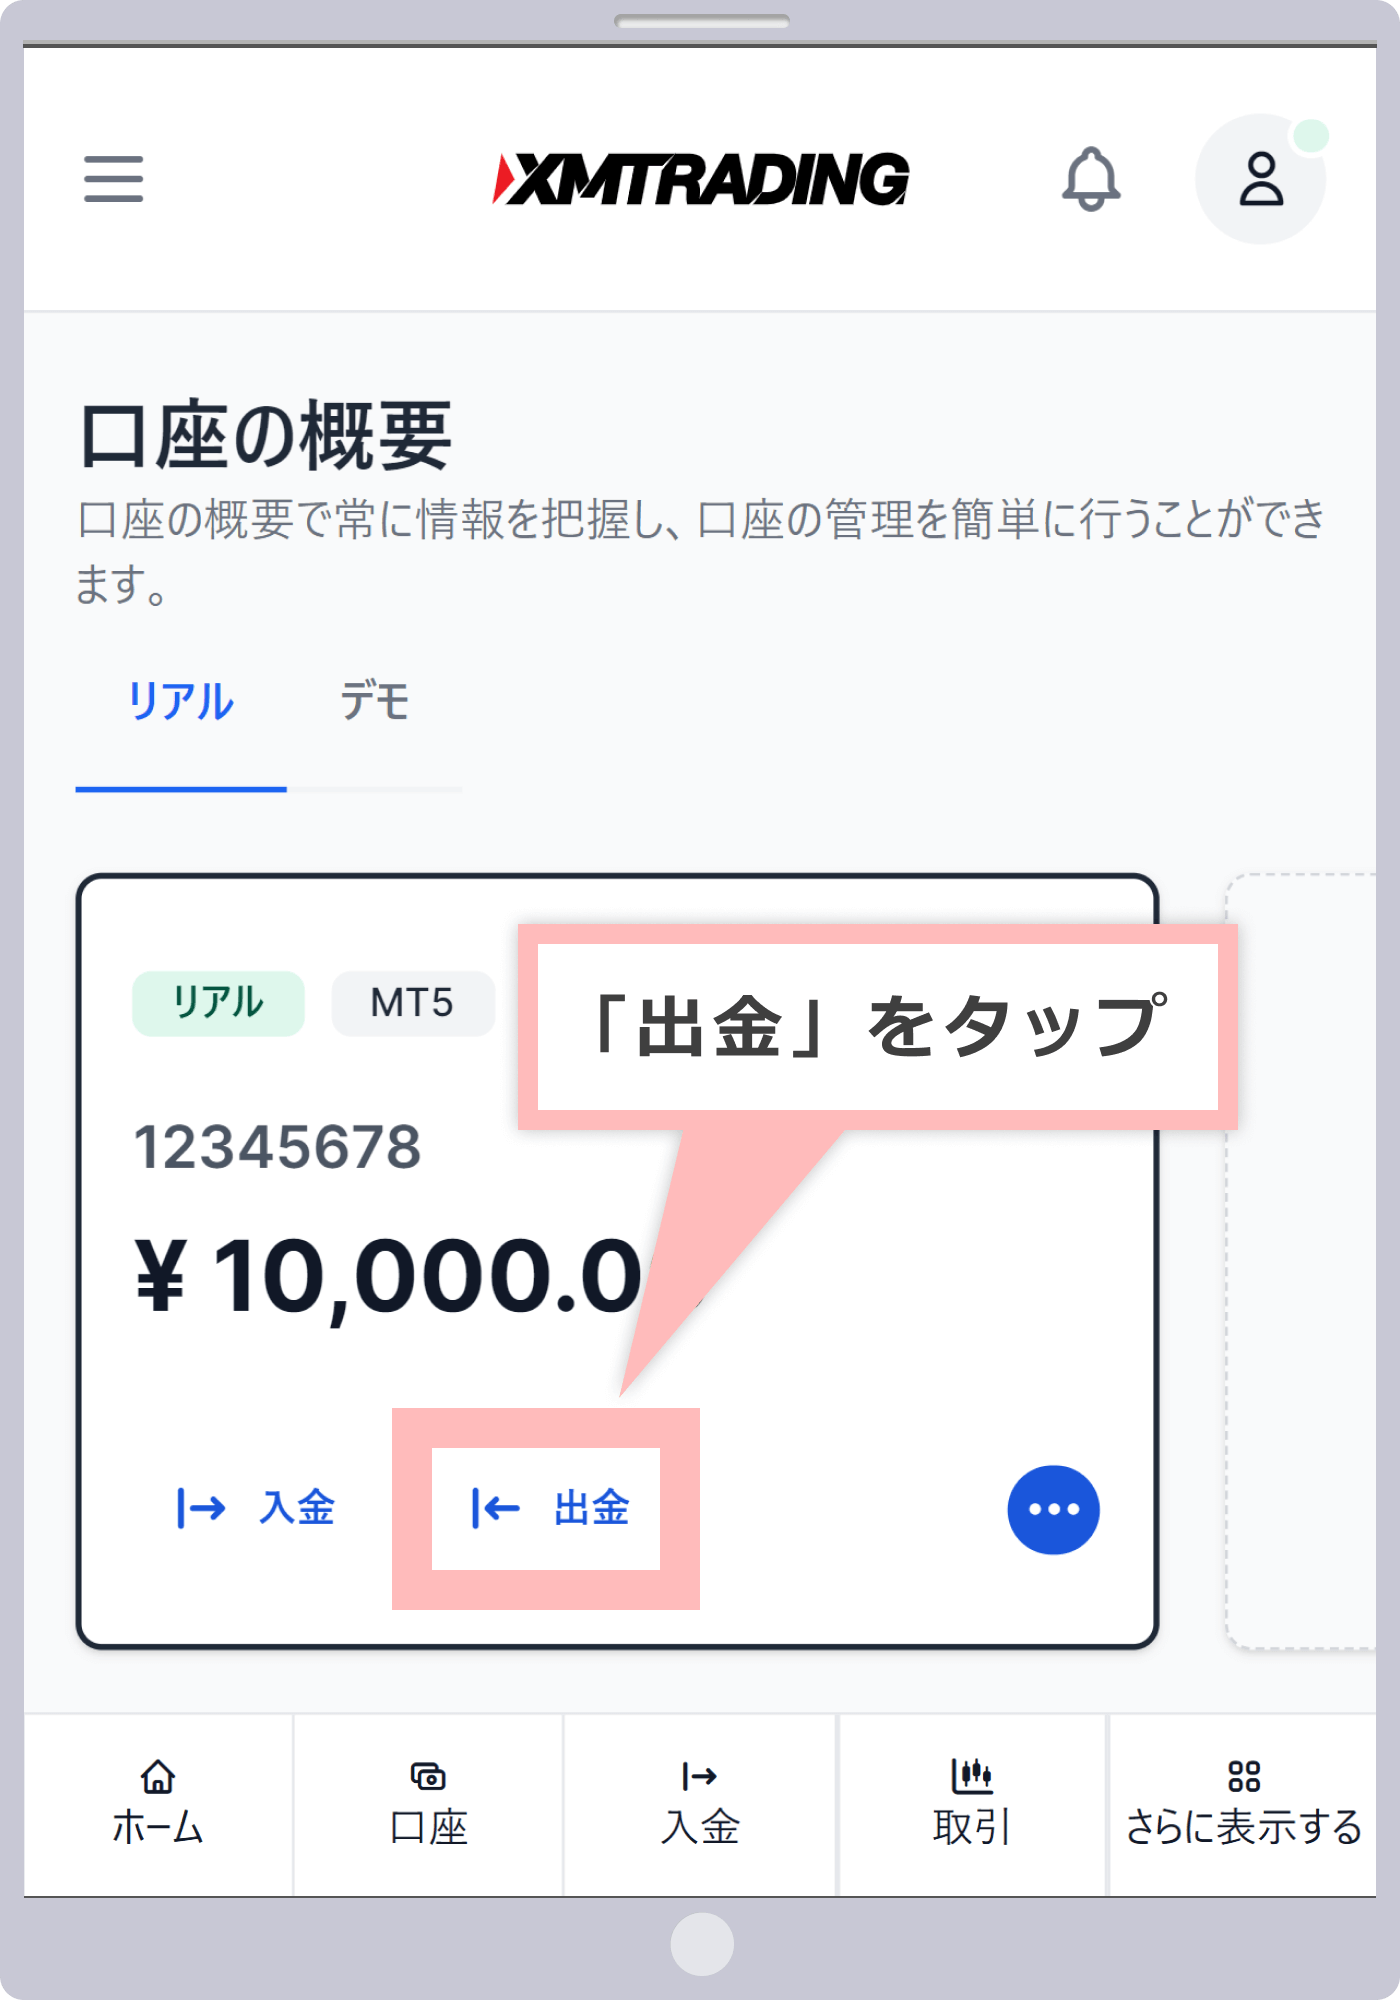Select the リアル tab
This screenshot has width=1400, height=2000.
point(182,700)
